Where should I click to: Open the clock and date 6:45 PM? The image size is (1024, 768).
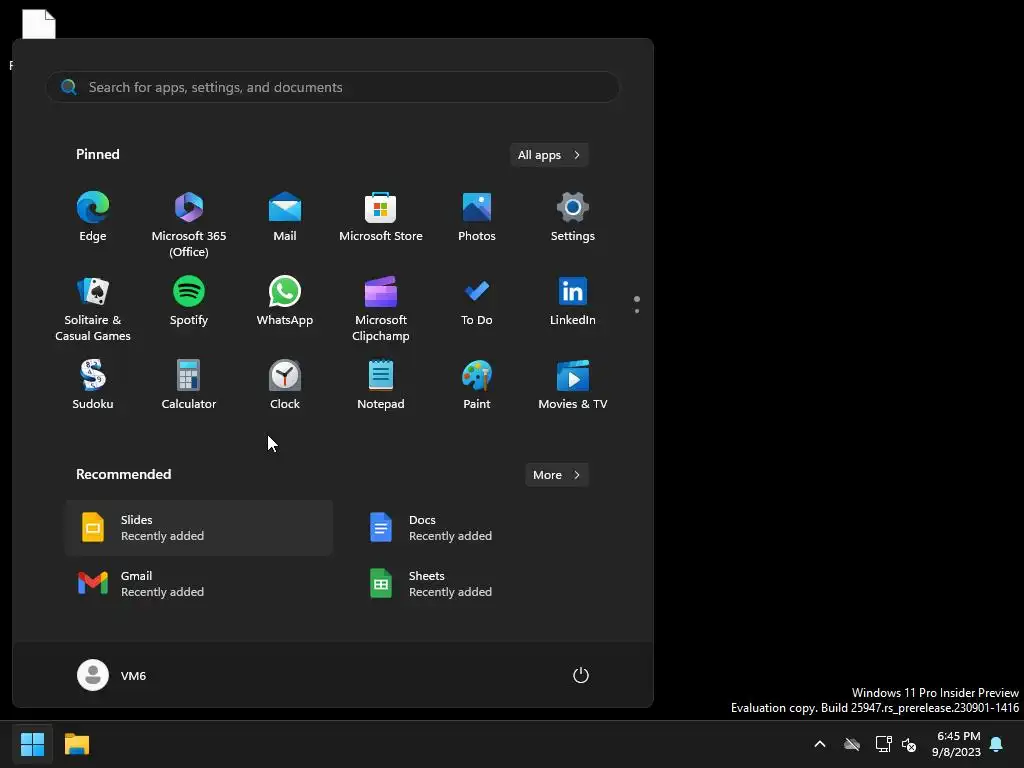tap(956, 744)
